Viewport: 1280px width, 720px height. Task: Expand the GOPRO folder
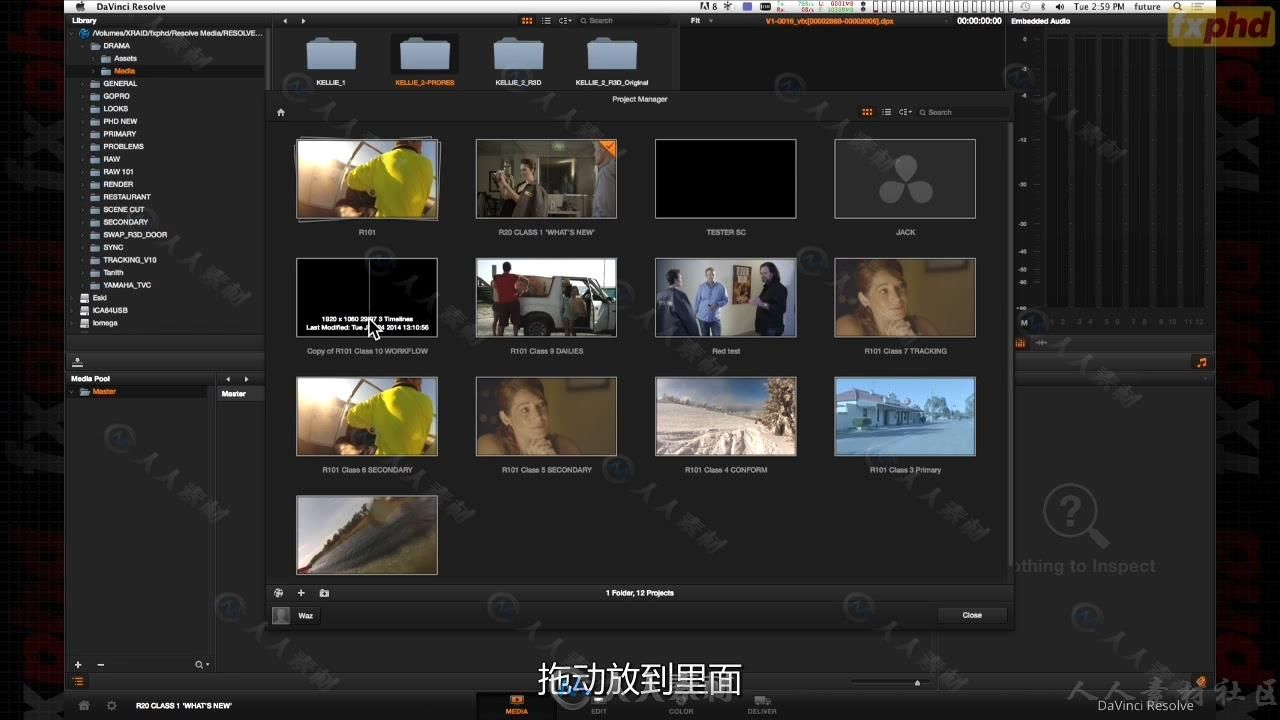tap(83, 96)
